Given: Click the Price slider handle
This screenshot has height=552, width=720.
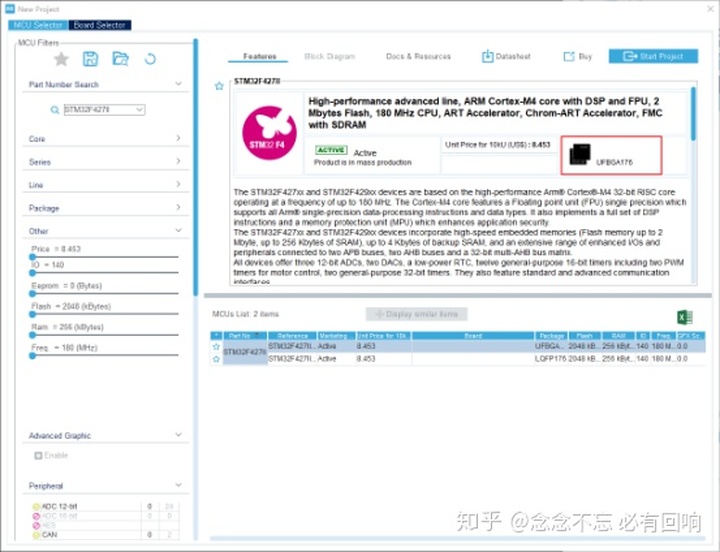Looking at the screenshot, I should coord(32,257).
